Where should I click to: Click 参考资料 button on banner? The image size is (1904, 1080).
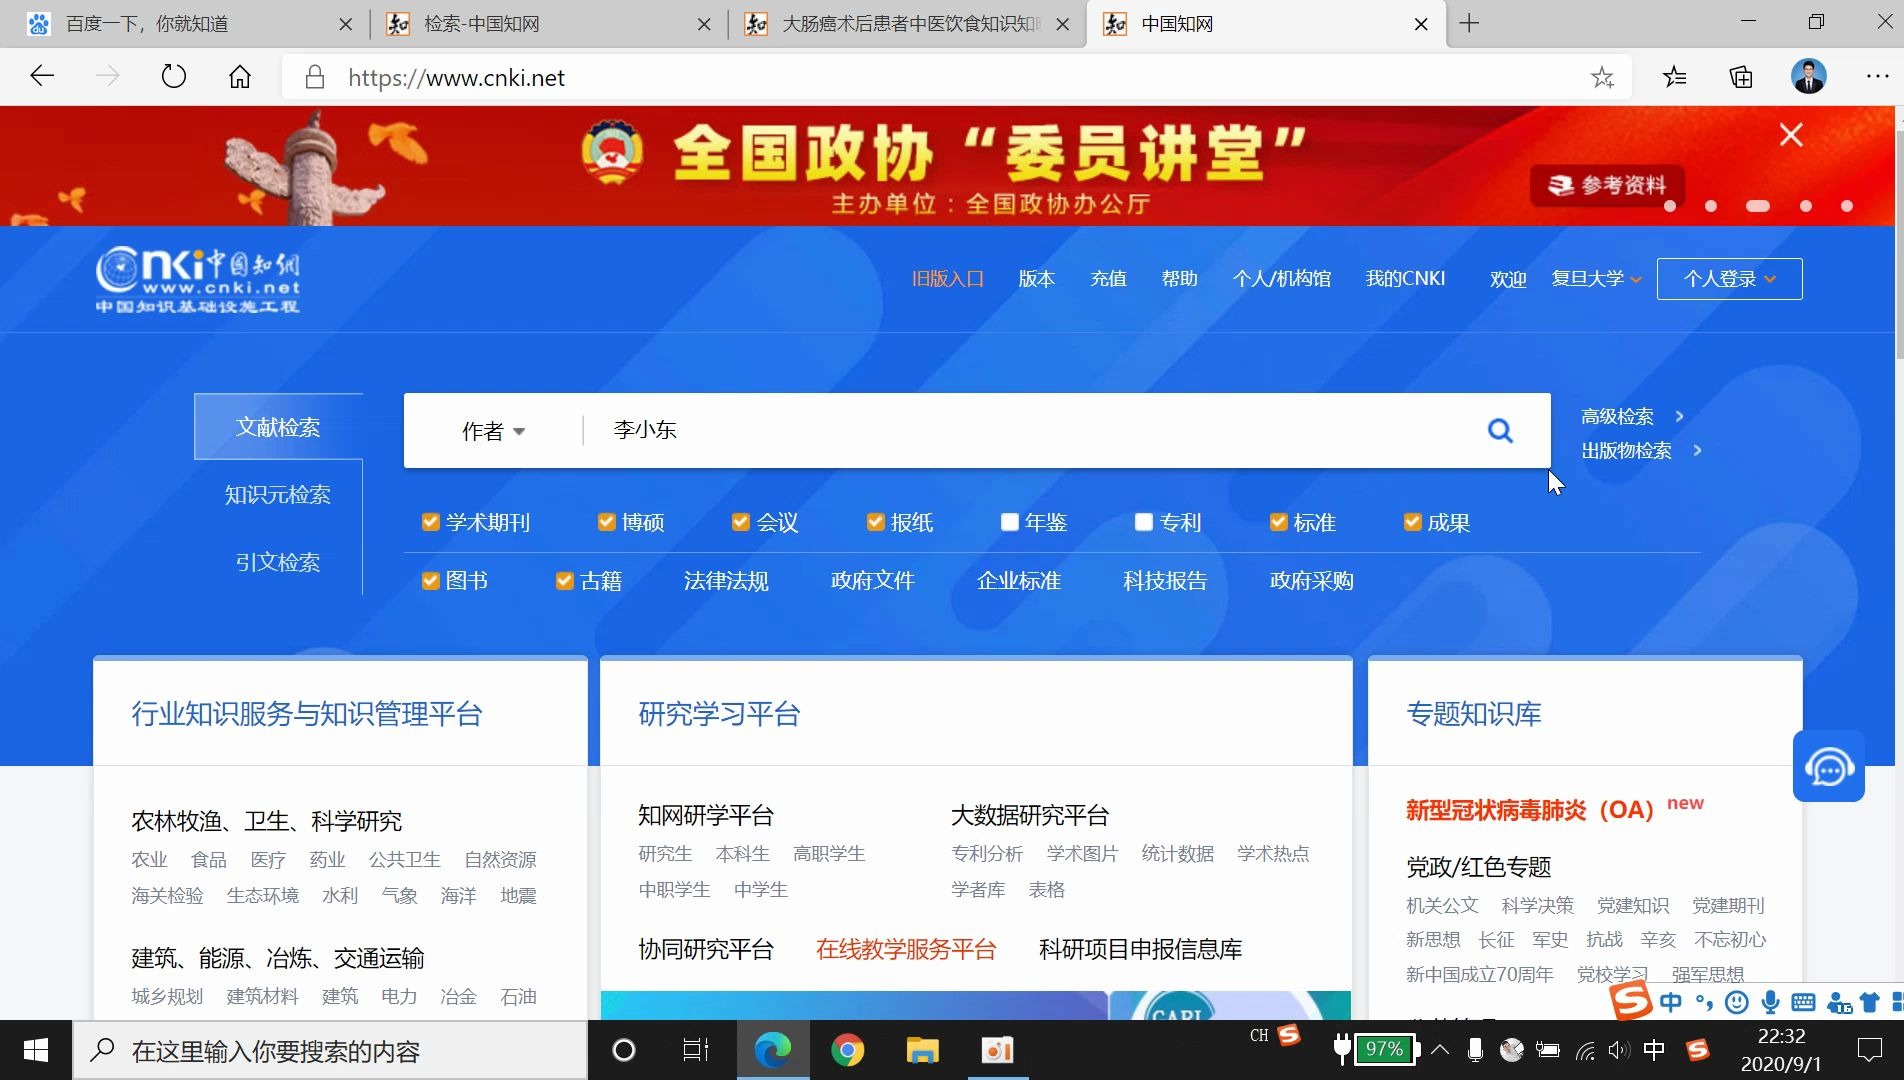(x=1607, y=185)
